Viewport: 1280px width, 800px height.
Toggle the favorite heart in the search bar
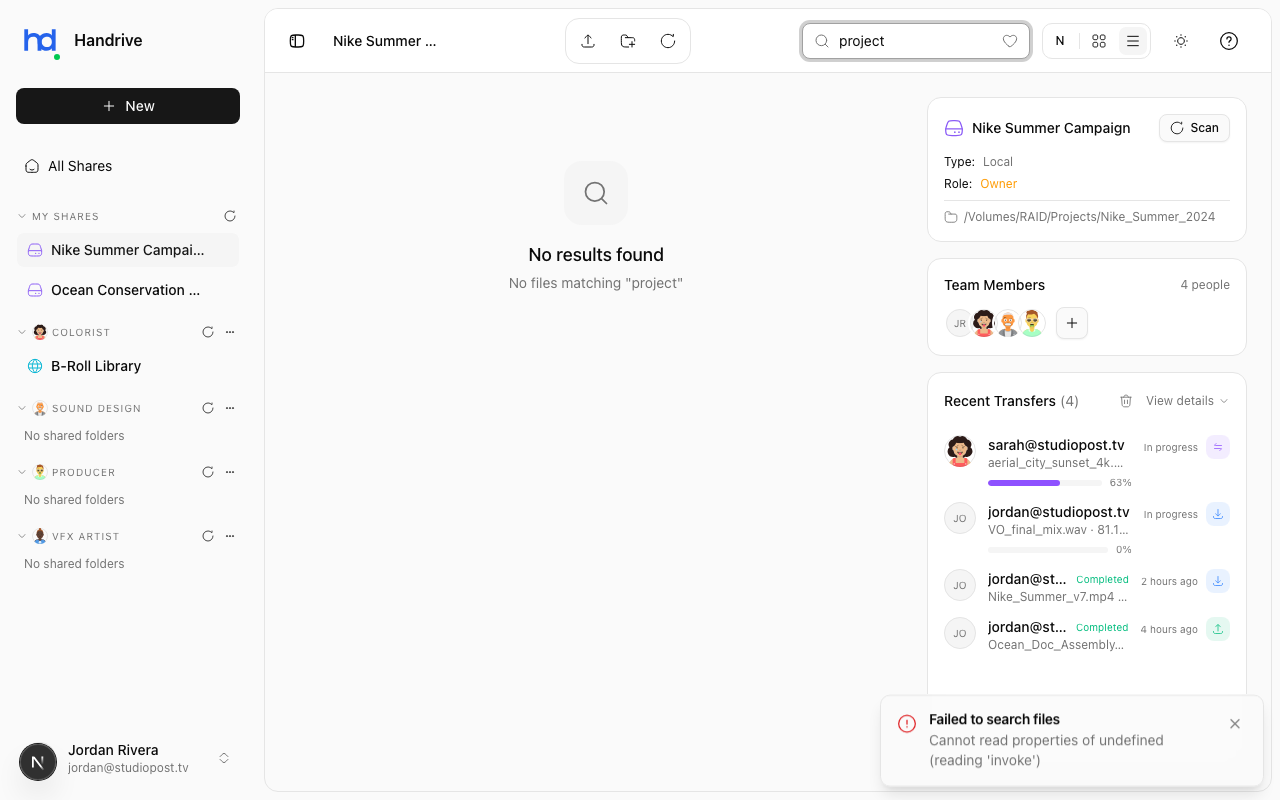[x=1009, y=41]
